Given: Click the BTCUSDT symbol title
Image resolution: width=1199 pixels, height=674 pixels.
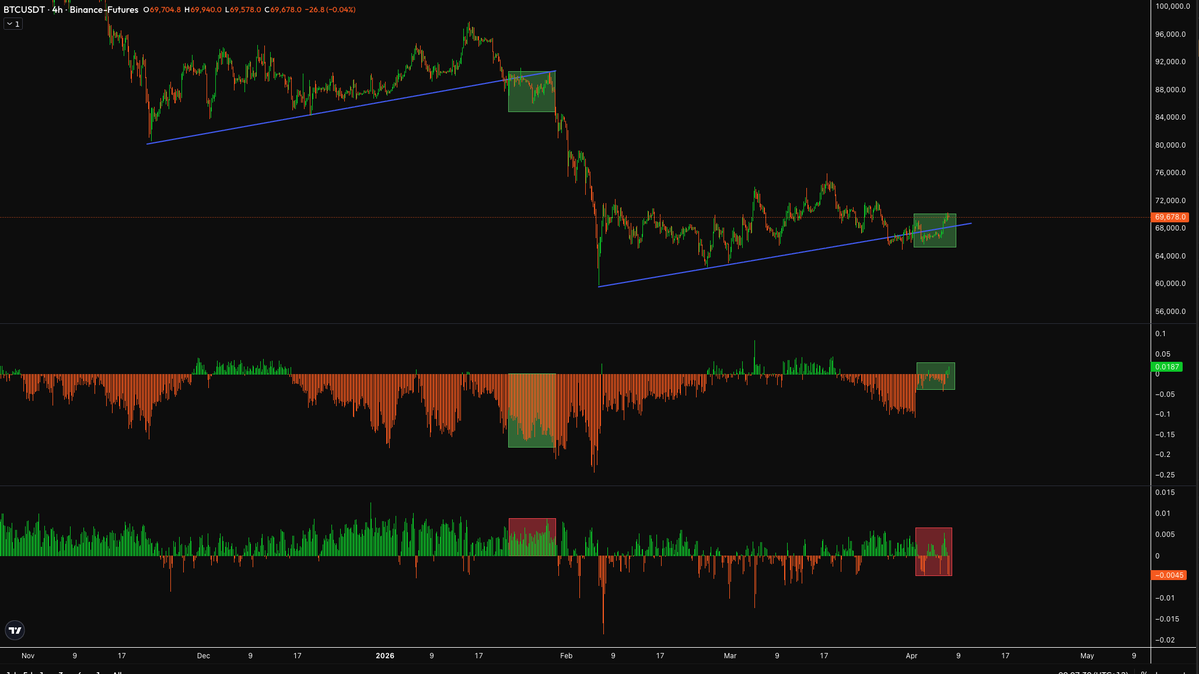Looking at the screenshot, I should [24, 10].
